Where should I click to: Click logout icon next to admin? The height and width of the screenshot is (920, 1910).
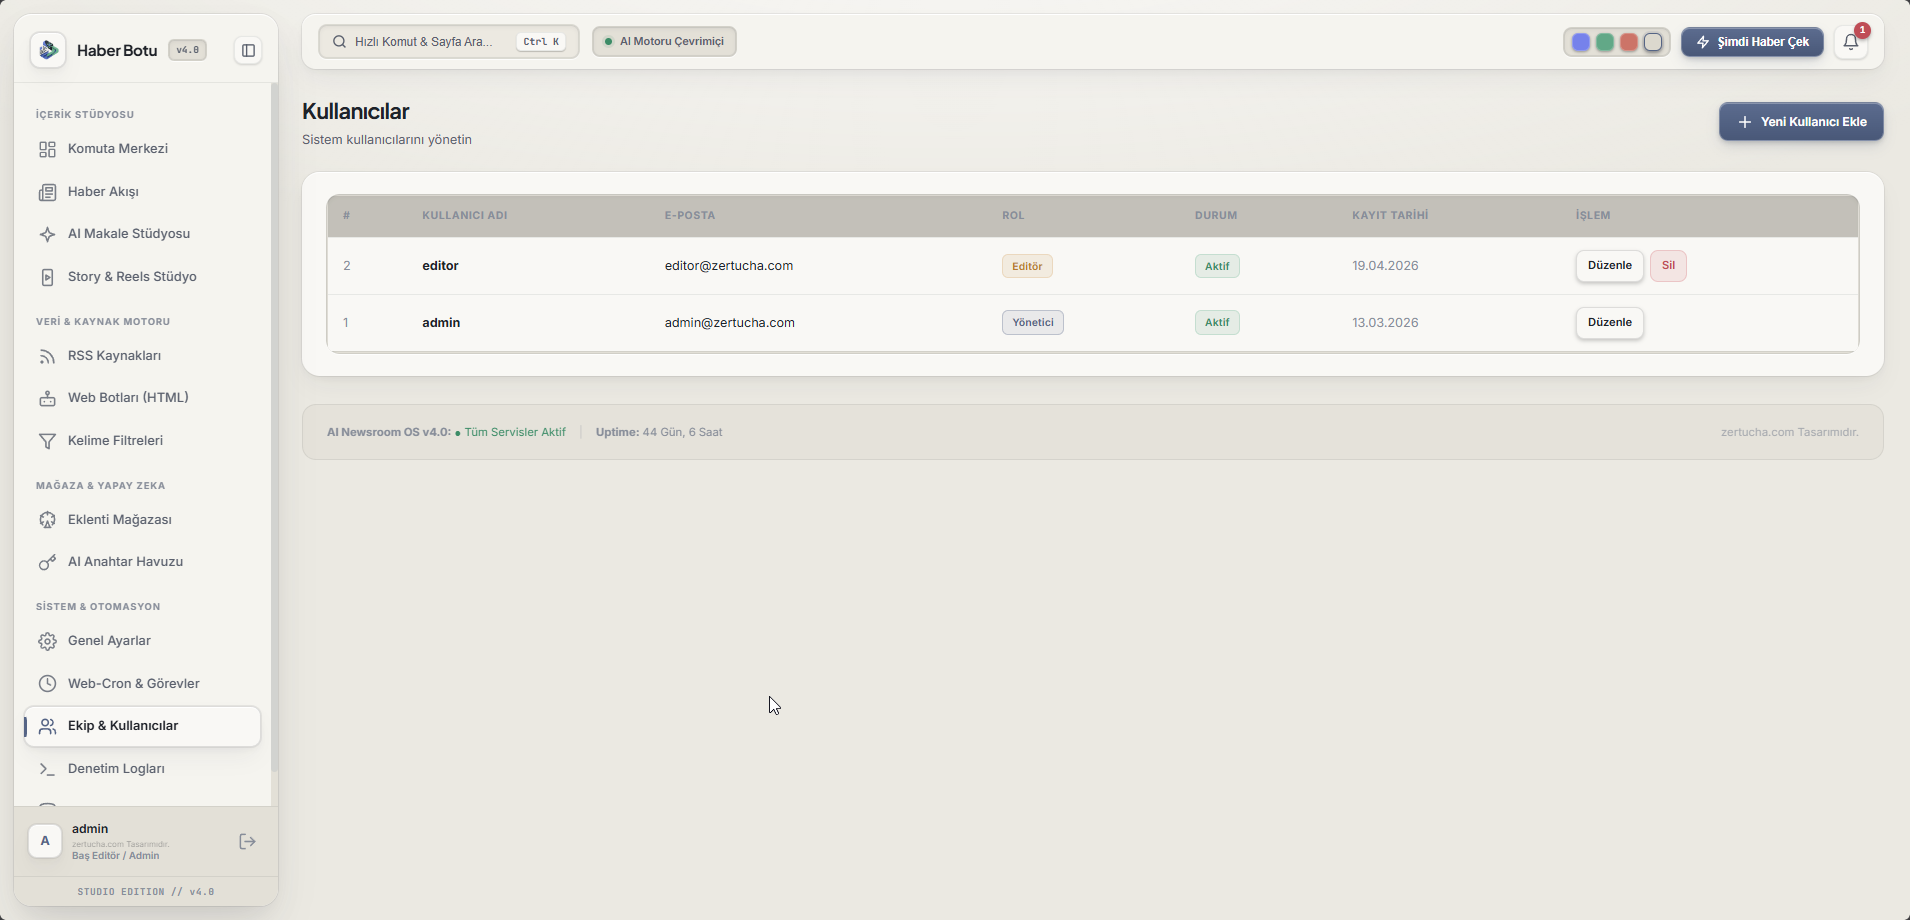pyautogui.click(x=248, y=842)
